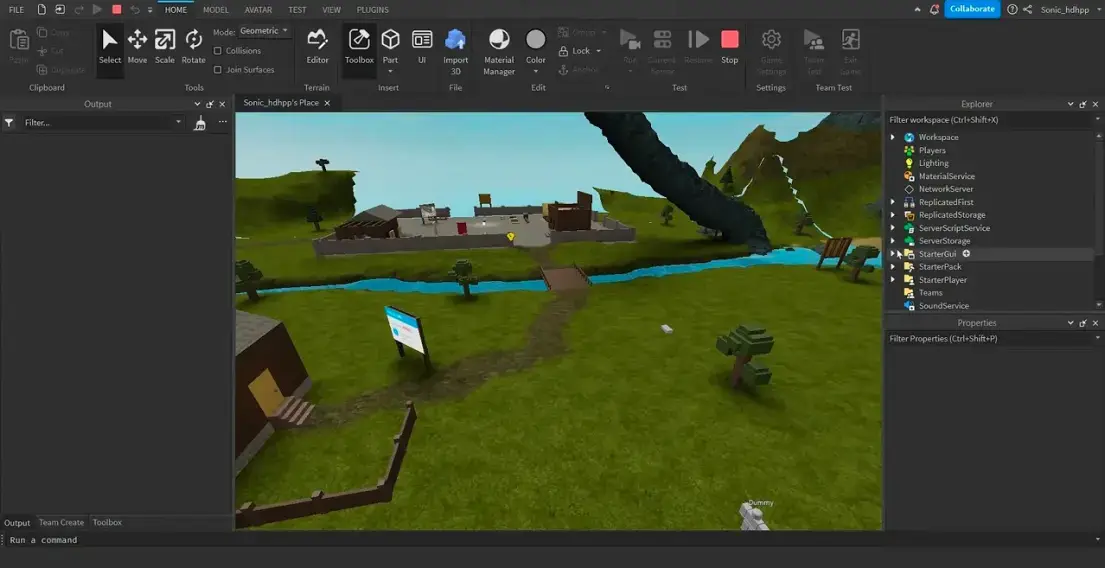Stop the running test session

coord(730,46)
